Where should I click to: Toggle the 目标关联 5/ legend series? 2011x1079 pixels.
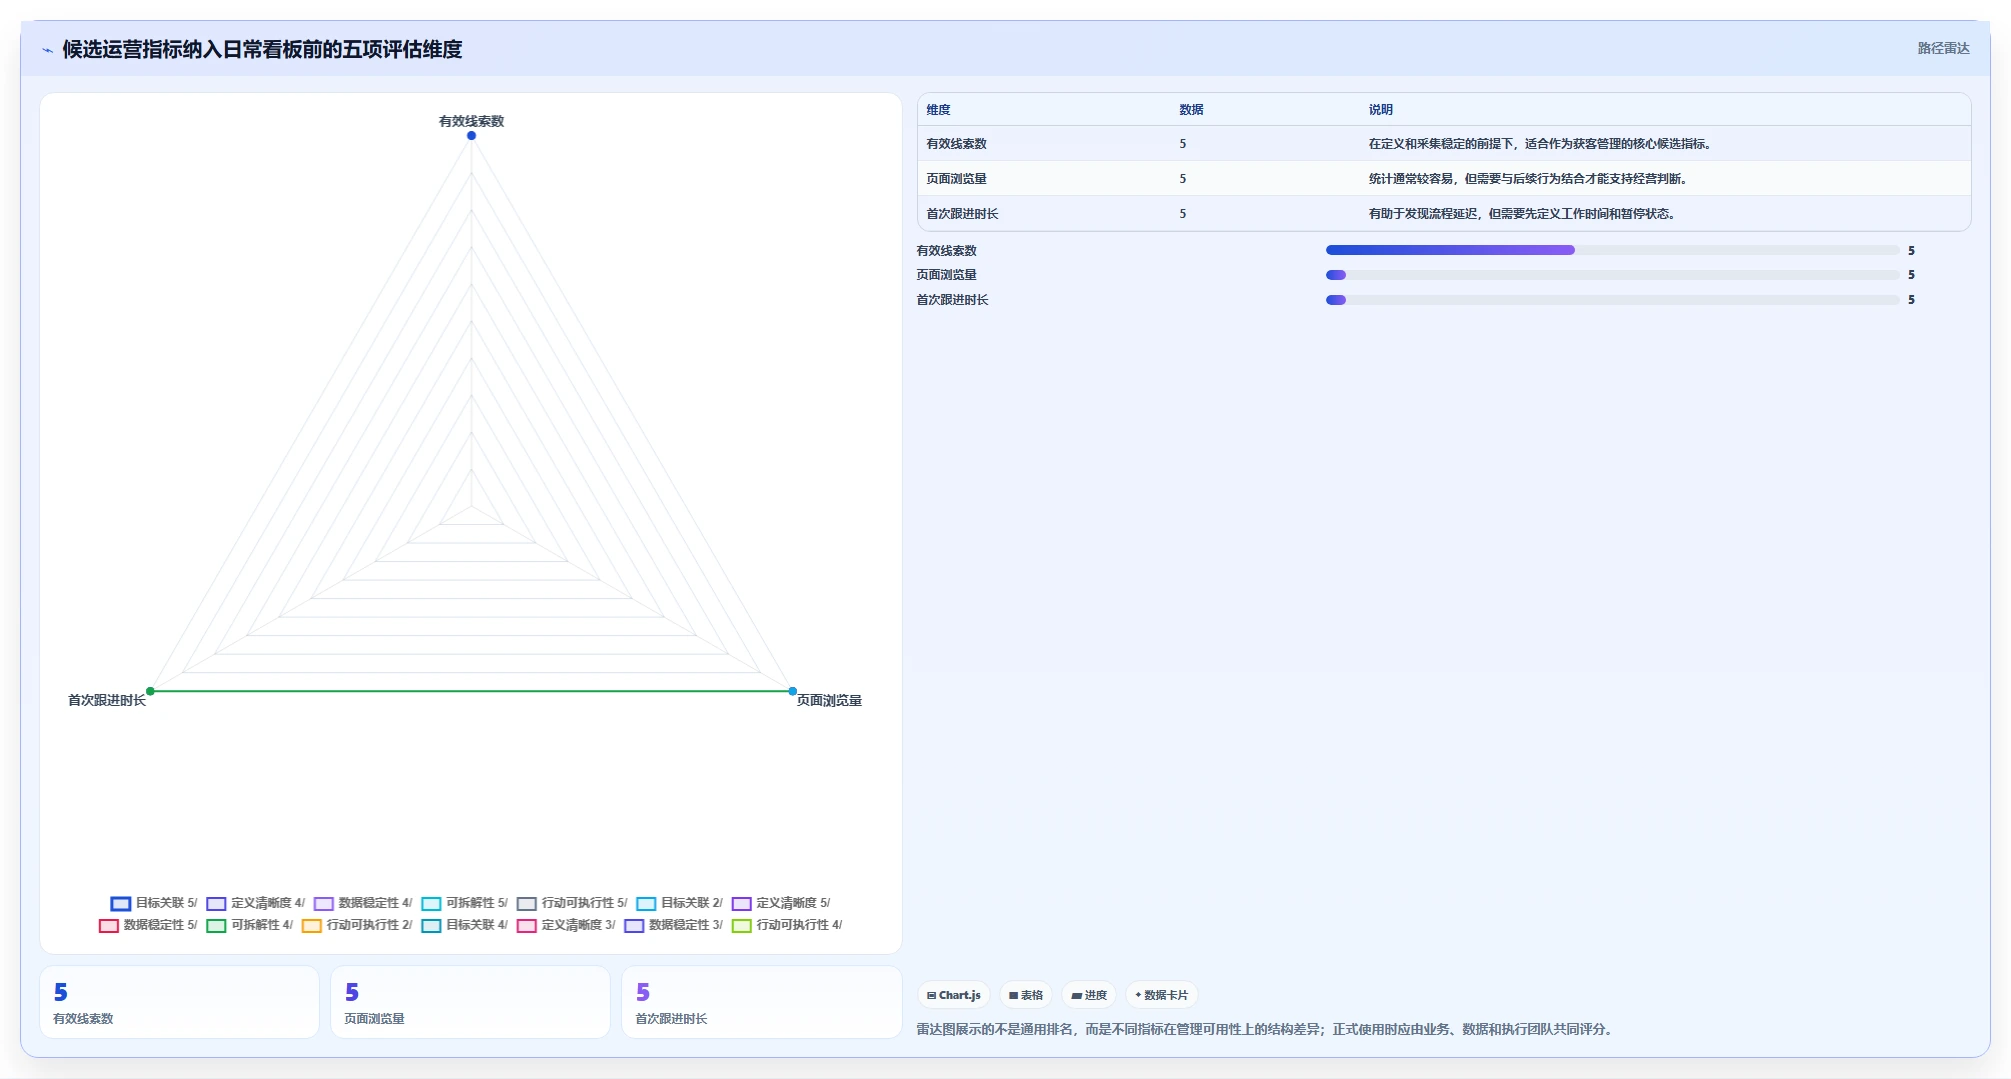(x=154, y=903)
